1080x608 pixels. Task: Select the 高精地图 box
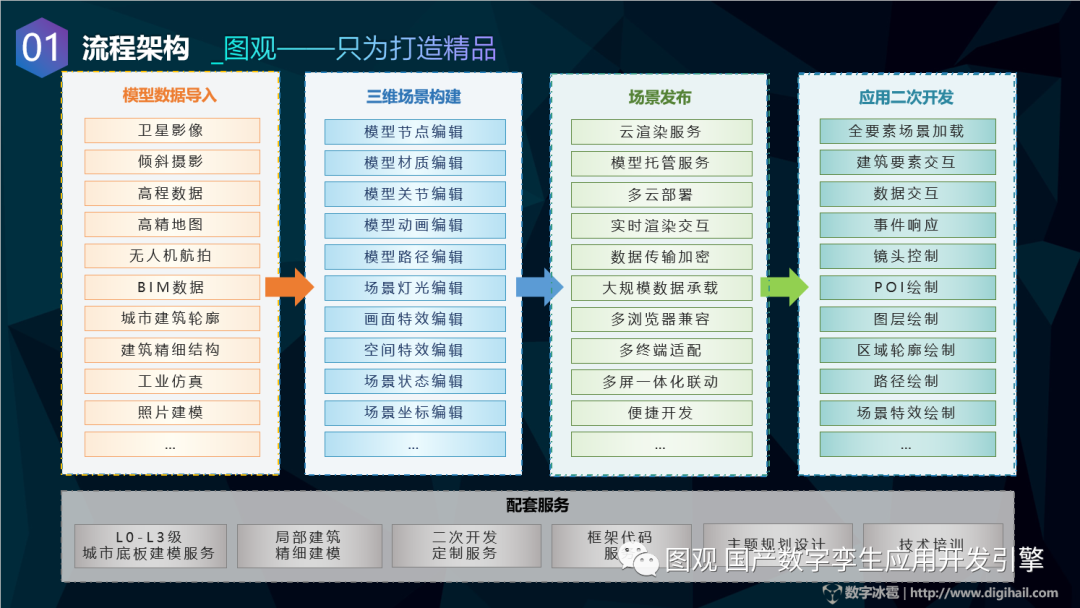point(172,224)
